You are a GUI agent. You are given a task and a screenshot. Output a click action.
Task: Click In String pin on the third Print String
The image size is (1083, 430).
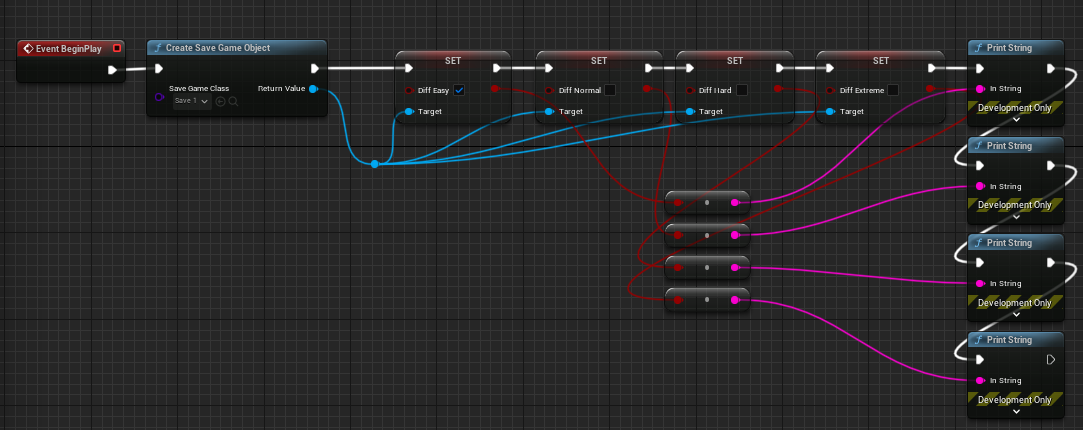click(x=979, y=284)
